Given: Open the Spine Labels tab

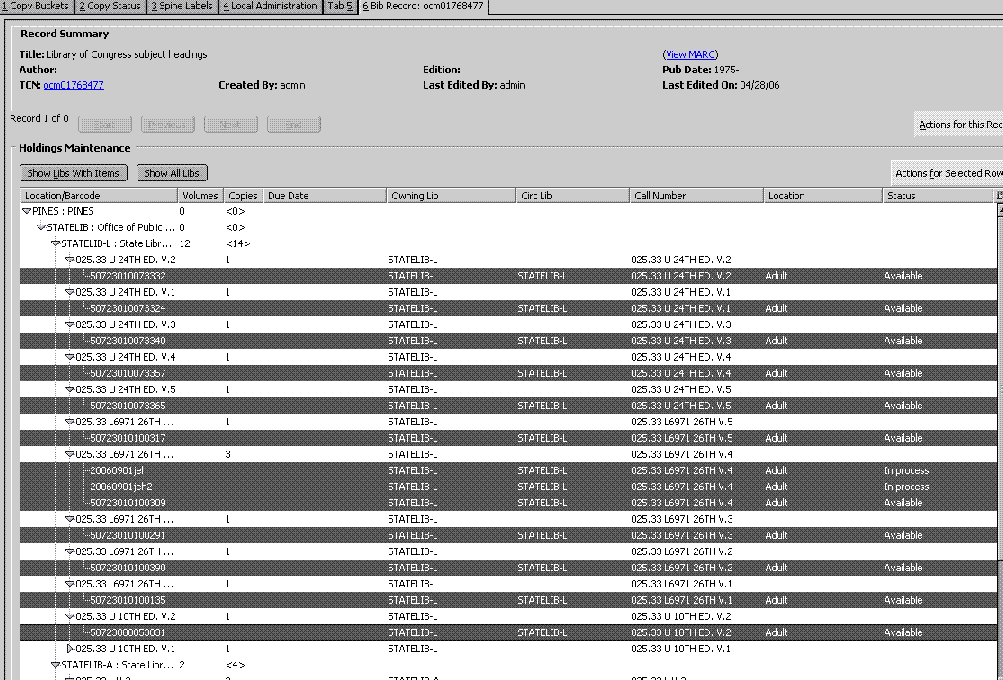Looking at the screenshot, I should (x=180, y=6).
